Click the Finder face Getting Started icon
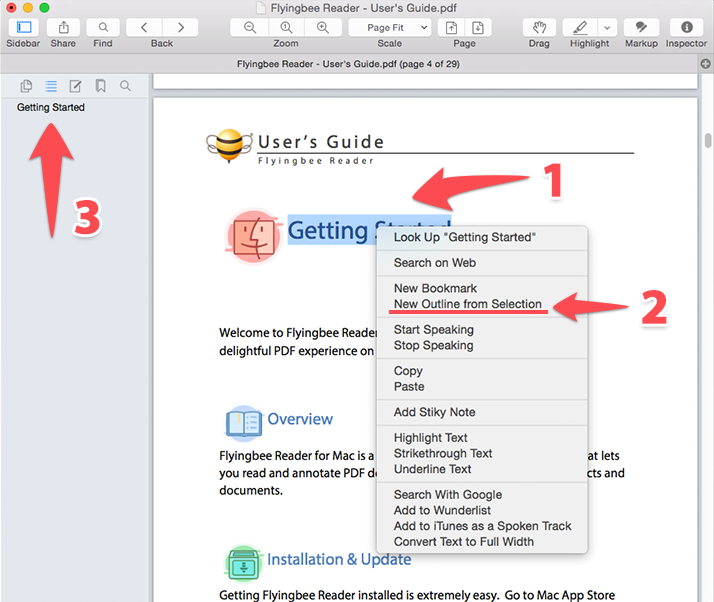 pyautogui.click(x=254, y=237)
